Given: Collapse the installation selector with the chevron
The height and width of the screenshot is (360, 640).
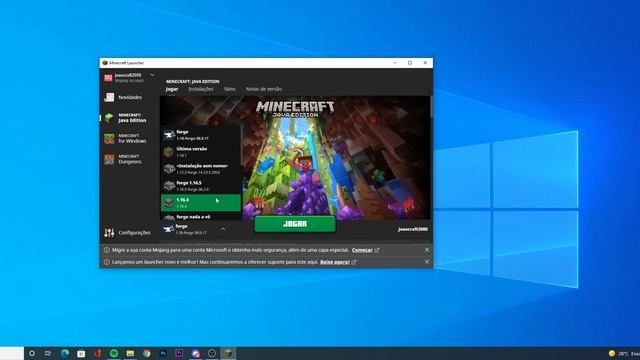Looking at the screenshot, I should point(223,229).
